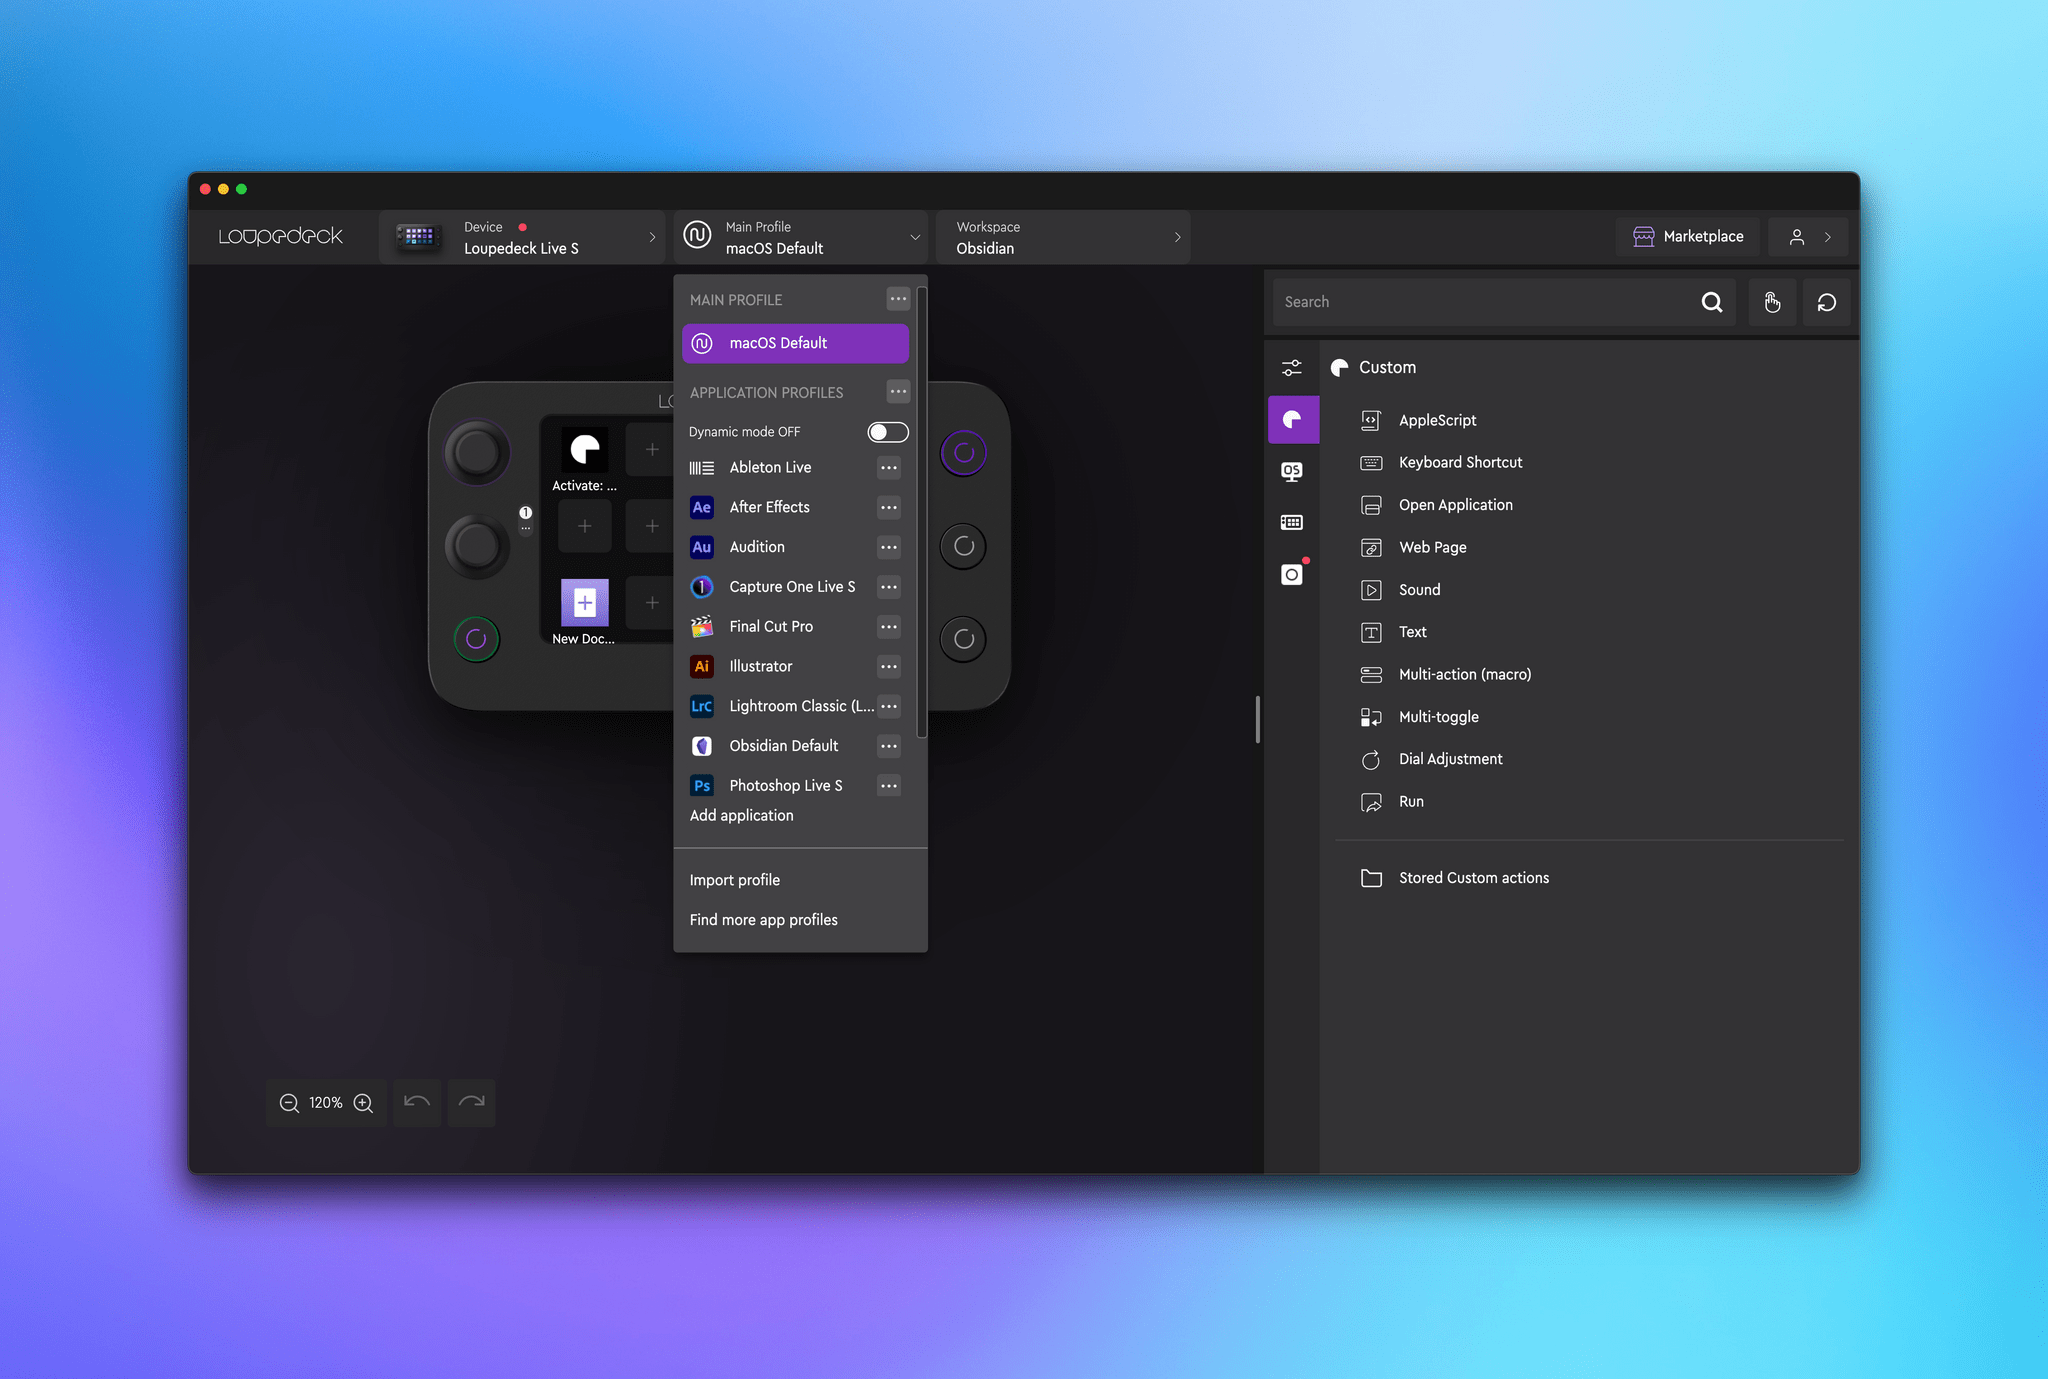This screenshot has height=1379, width=2048.
Task: Click the green-ringed round device button
Action: click(x=477, y=639)
